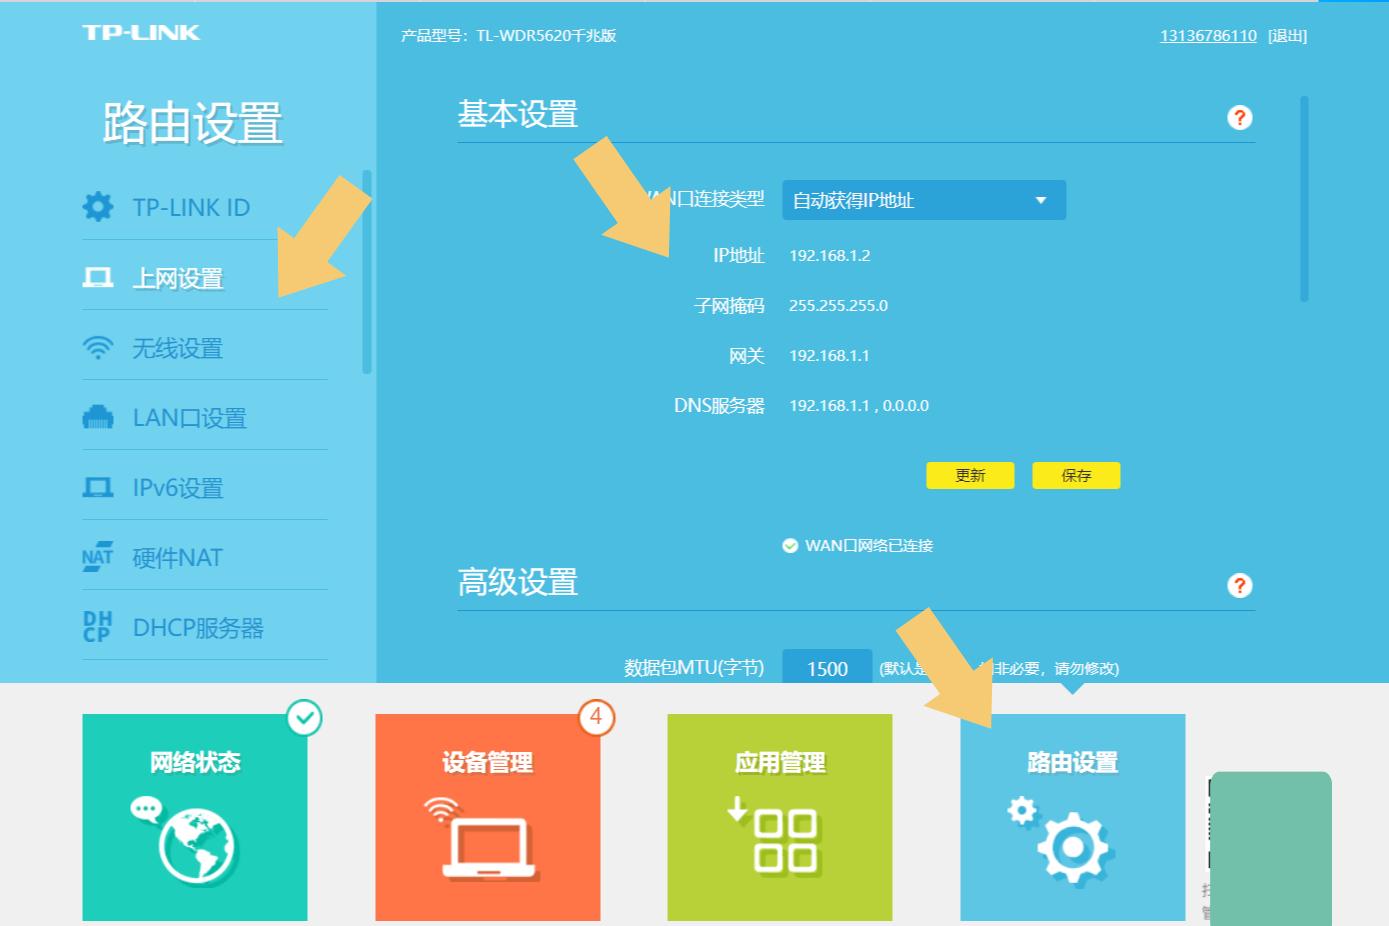The width and height of the screenshot is (1389, 926).
Task: Click the 数据包MTU field showing 1500
Action: (827, 668)
